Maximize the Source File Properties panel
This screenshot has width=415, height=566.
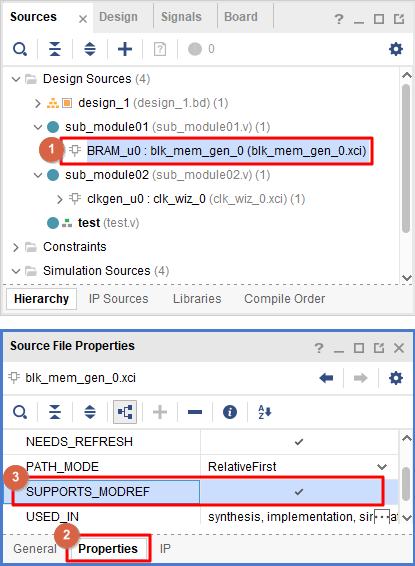pos(359,348)
